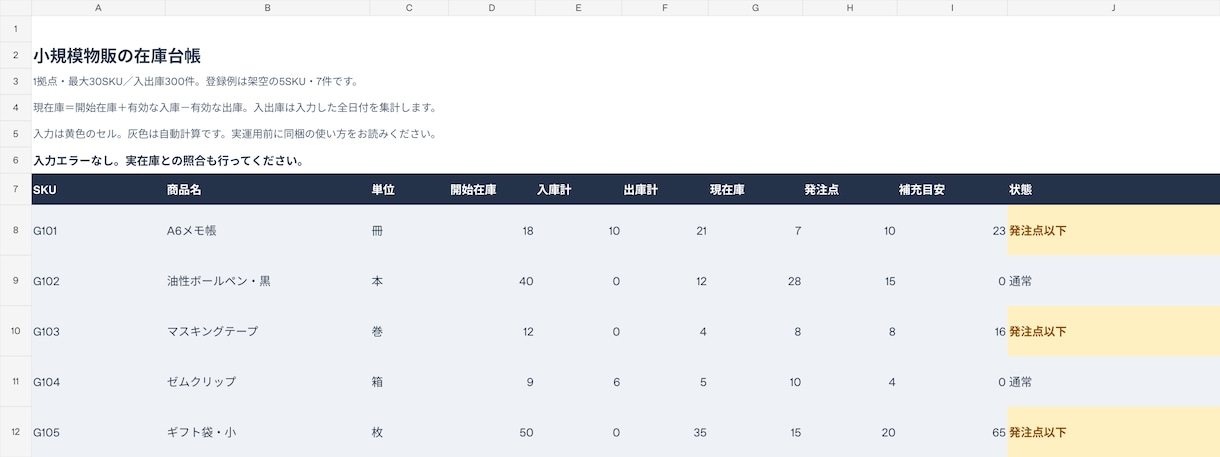Click the unit cell '枚' for G105
Viewport: 1220px width, 457px height.
click(409, 432)
